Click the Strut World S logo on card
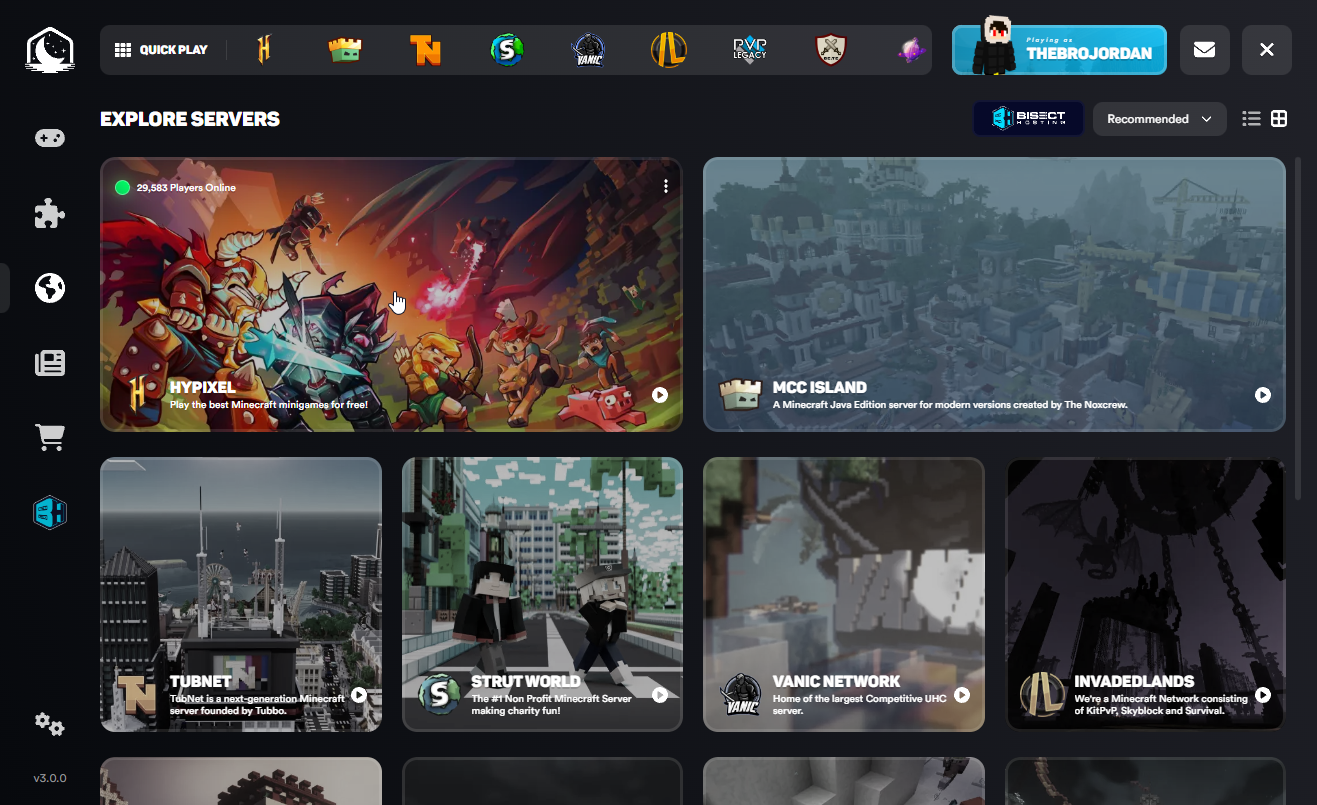The width and height of the screenshot is (1317, 805). 439,695
